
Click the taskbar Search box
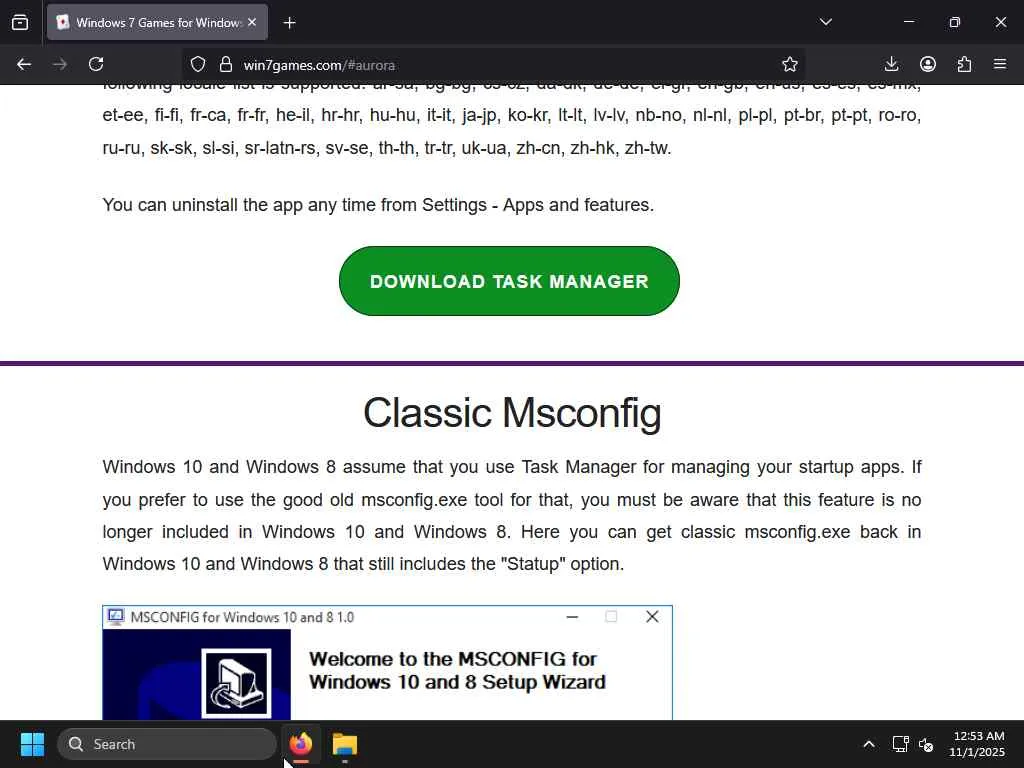click(x=167, y=744)
